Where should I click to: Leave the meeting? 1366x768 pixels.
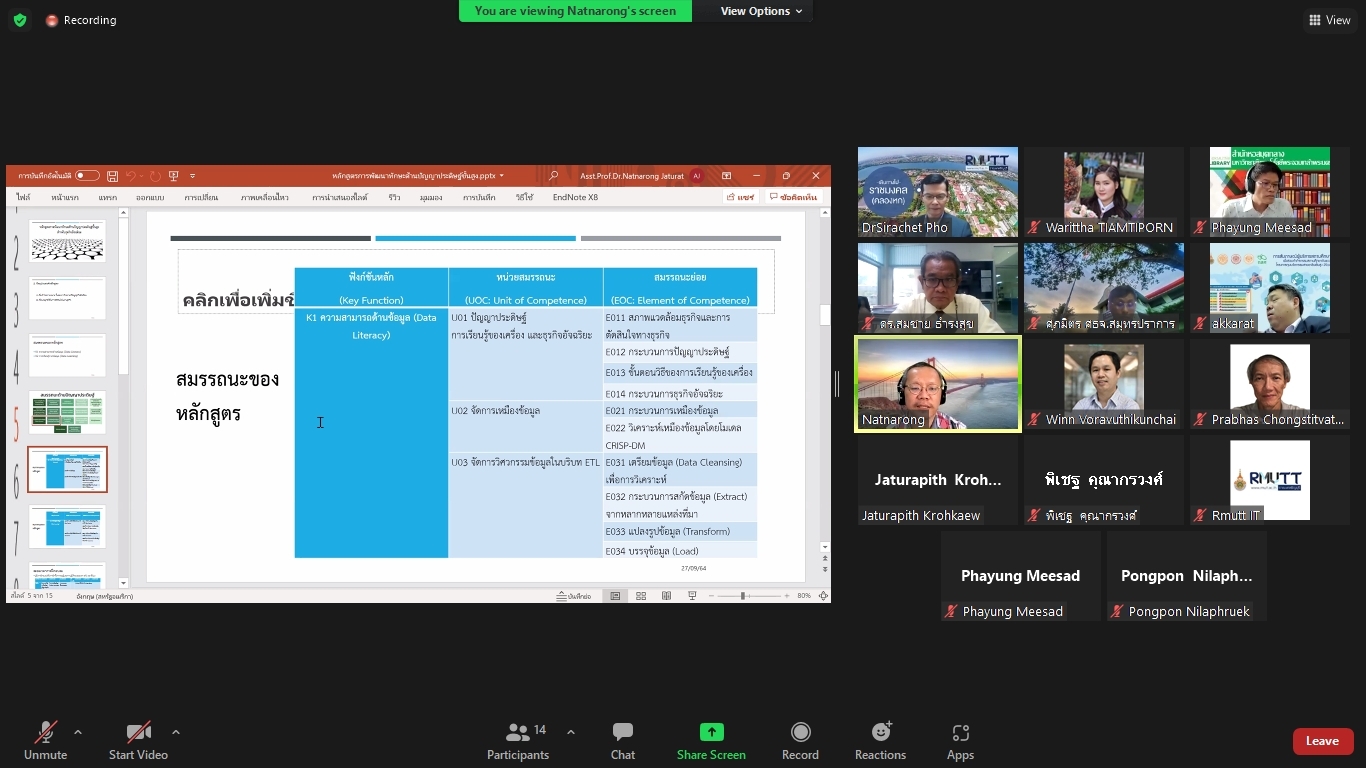pos(1322,741)
